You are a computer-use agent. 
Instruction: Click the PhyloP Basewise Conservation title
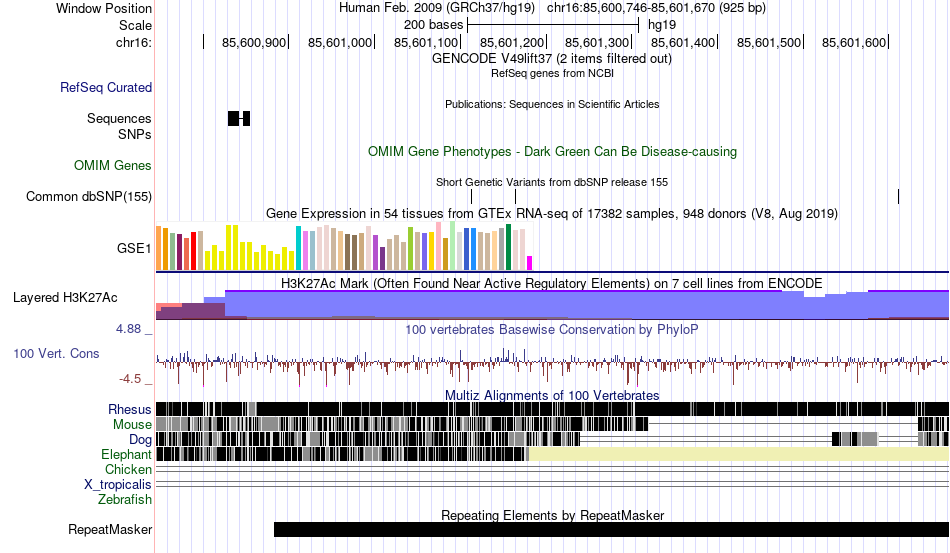pos(551,329)
